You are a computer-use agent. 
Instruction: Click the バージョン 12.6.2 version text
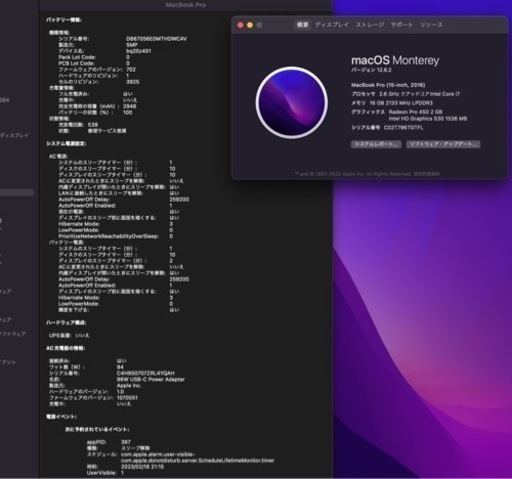[x=371, y=70]
